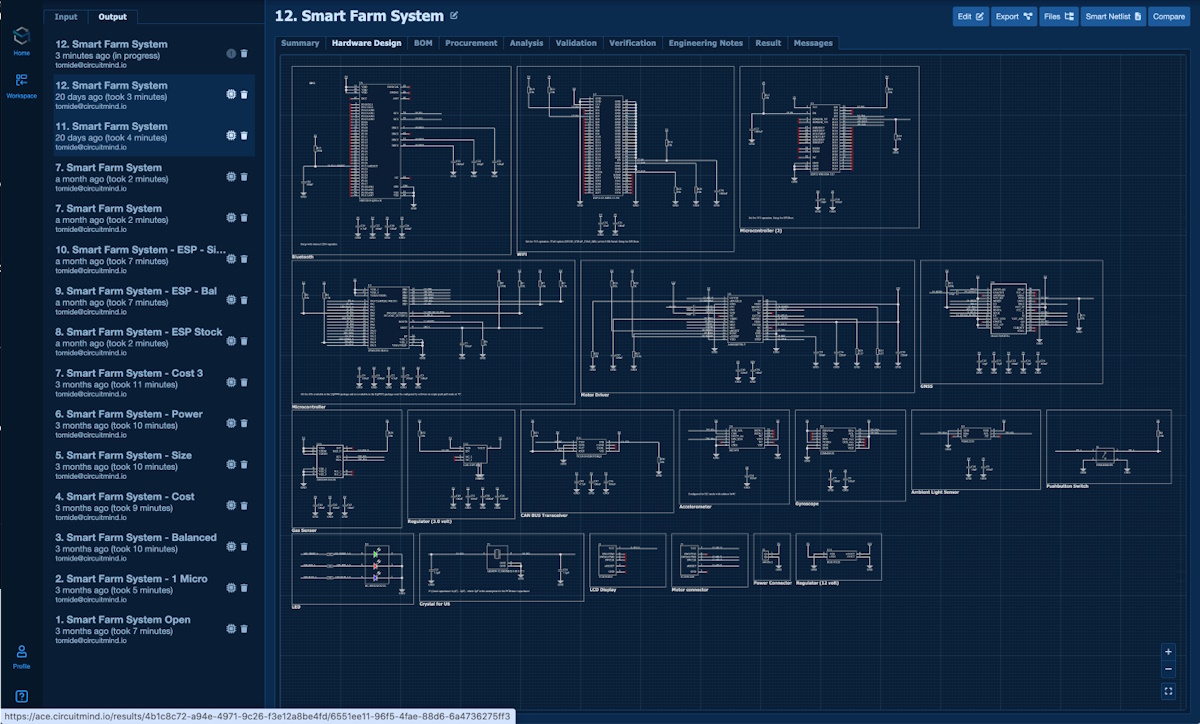Click the Compare button
The height and width of the screenshot is (724, 1200).
click(x=1169, y=17)
